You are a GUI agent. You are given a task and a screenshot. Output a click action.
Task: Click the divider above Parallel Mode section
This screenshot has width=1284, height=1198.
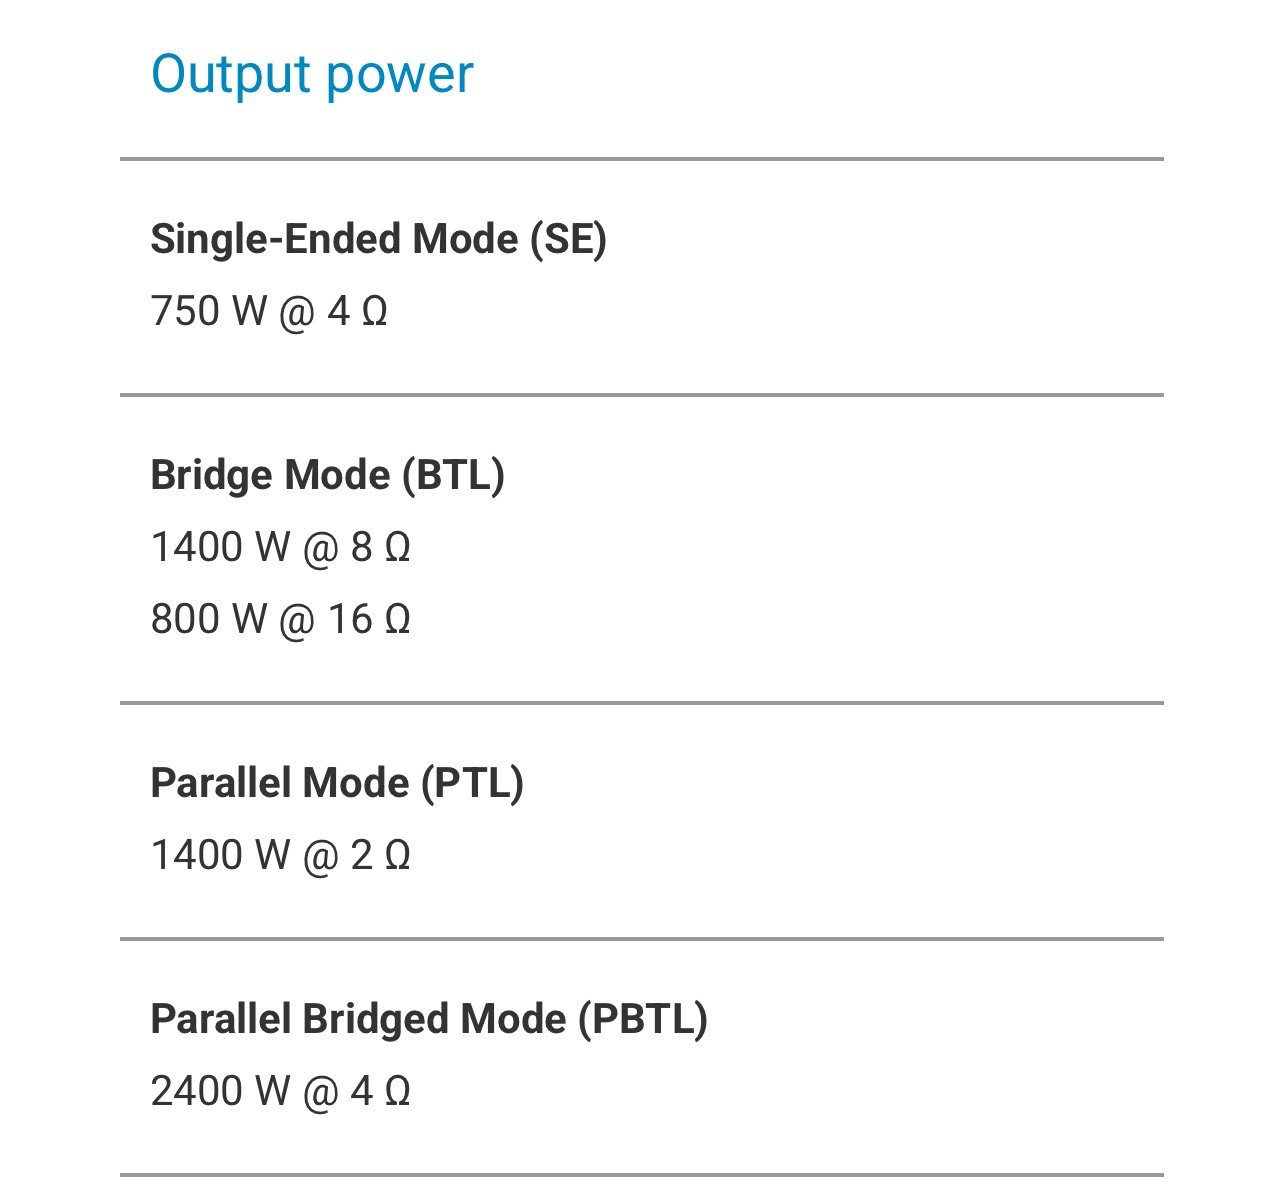point(642,703)
